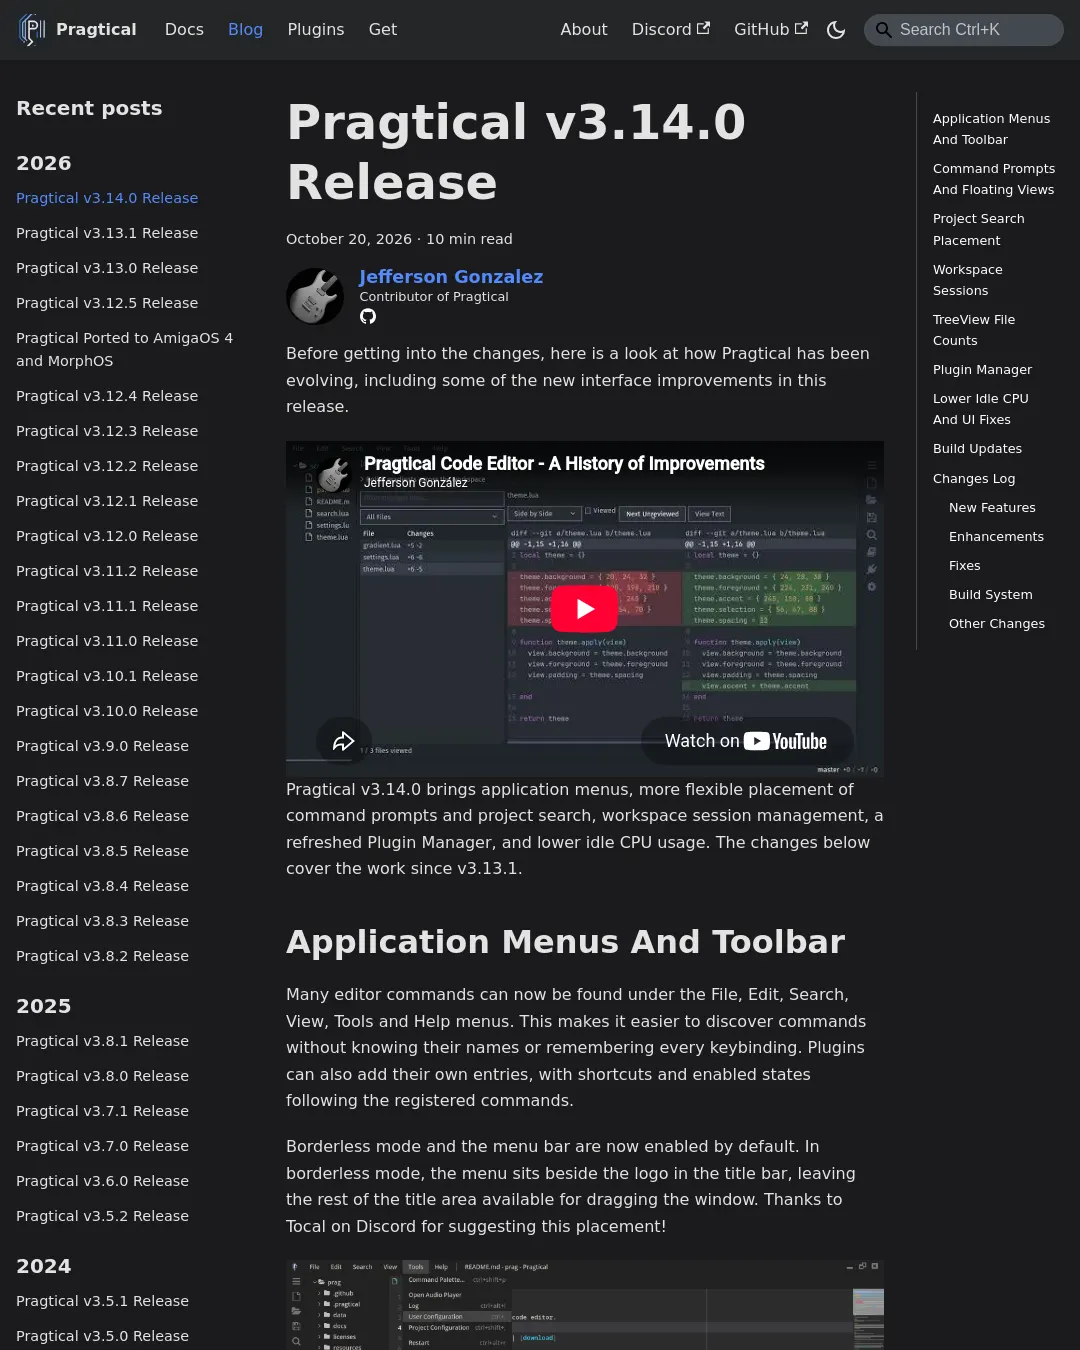Open the Pragtical v3.12.0 Release post

[x=107, y=536]
